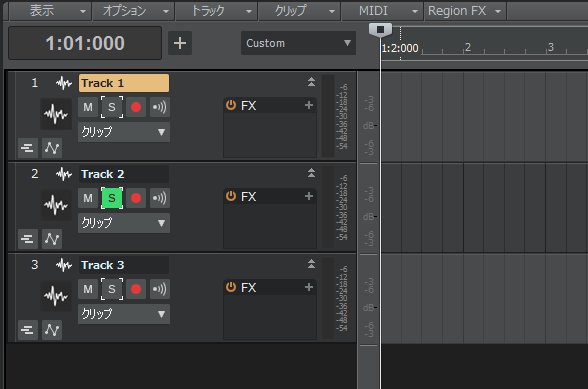Screen dimensions: 588x389
Task: Add effect to Track 1 FX rack
Action: tap(309, 105)
